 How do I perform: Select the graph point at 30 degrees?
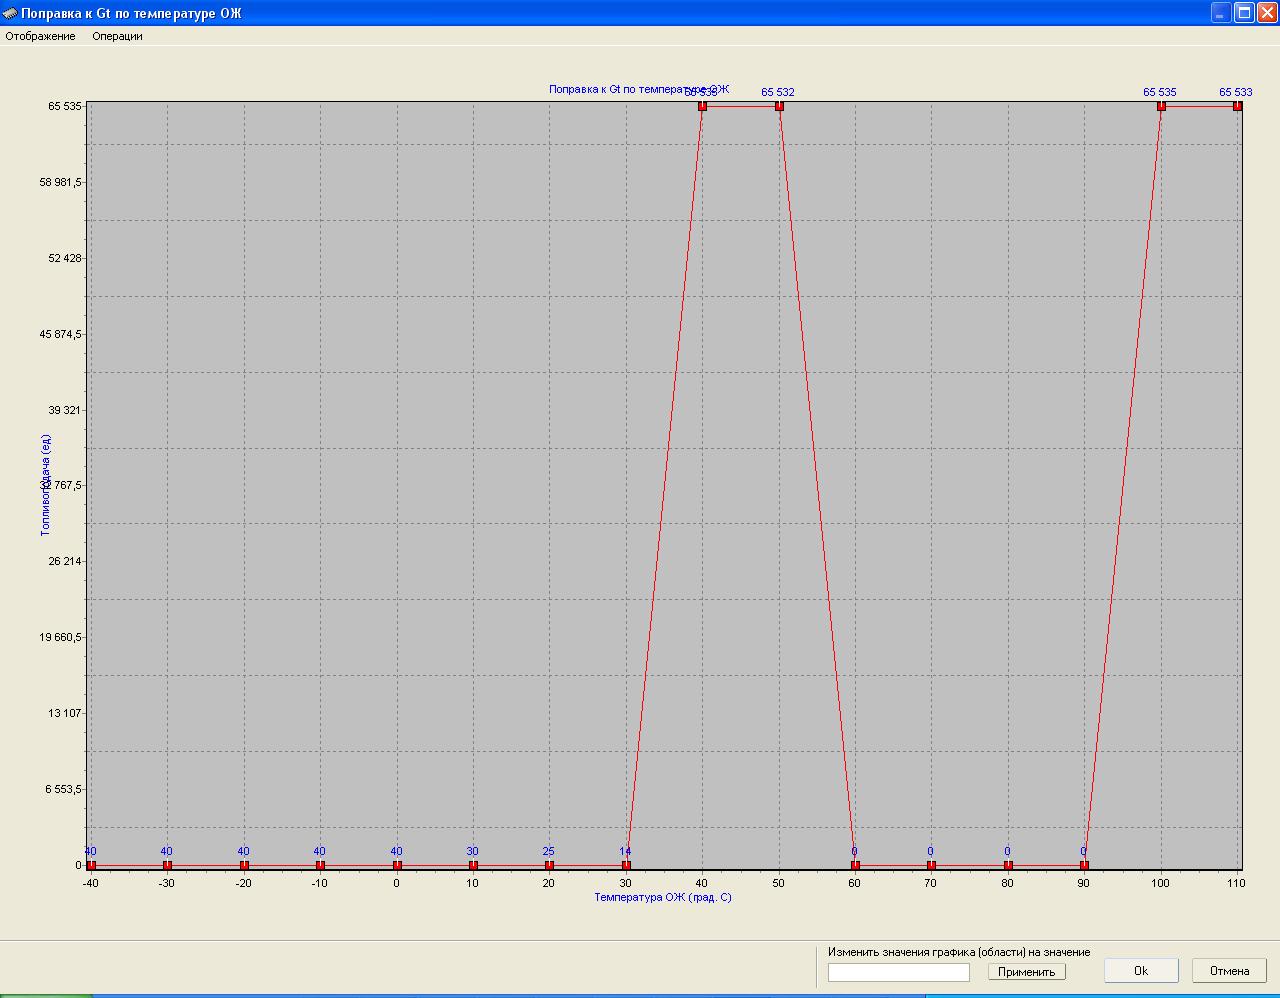click(626, 865)
